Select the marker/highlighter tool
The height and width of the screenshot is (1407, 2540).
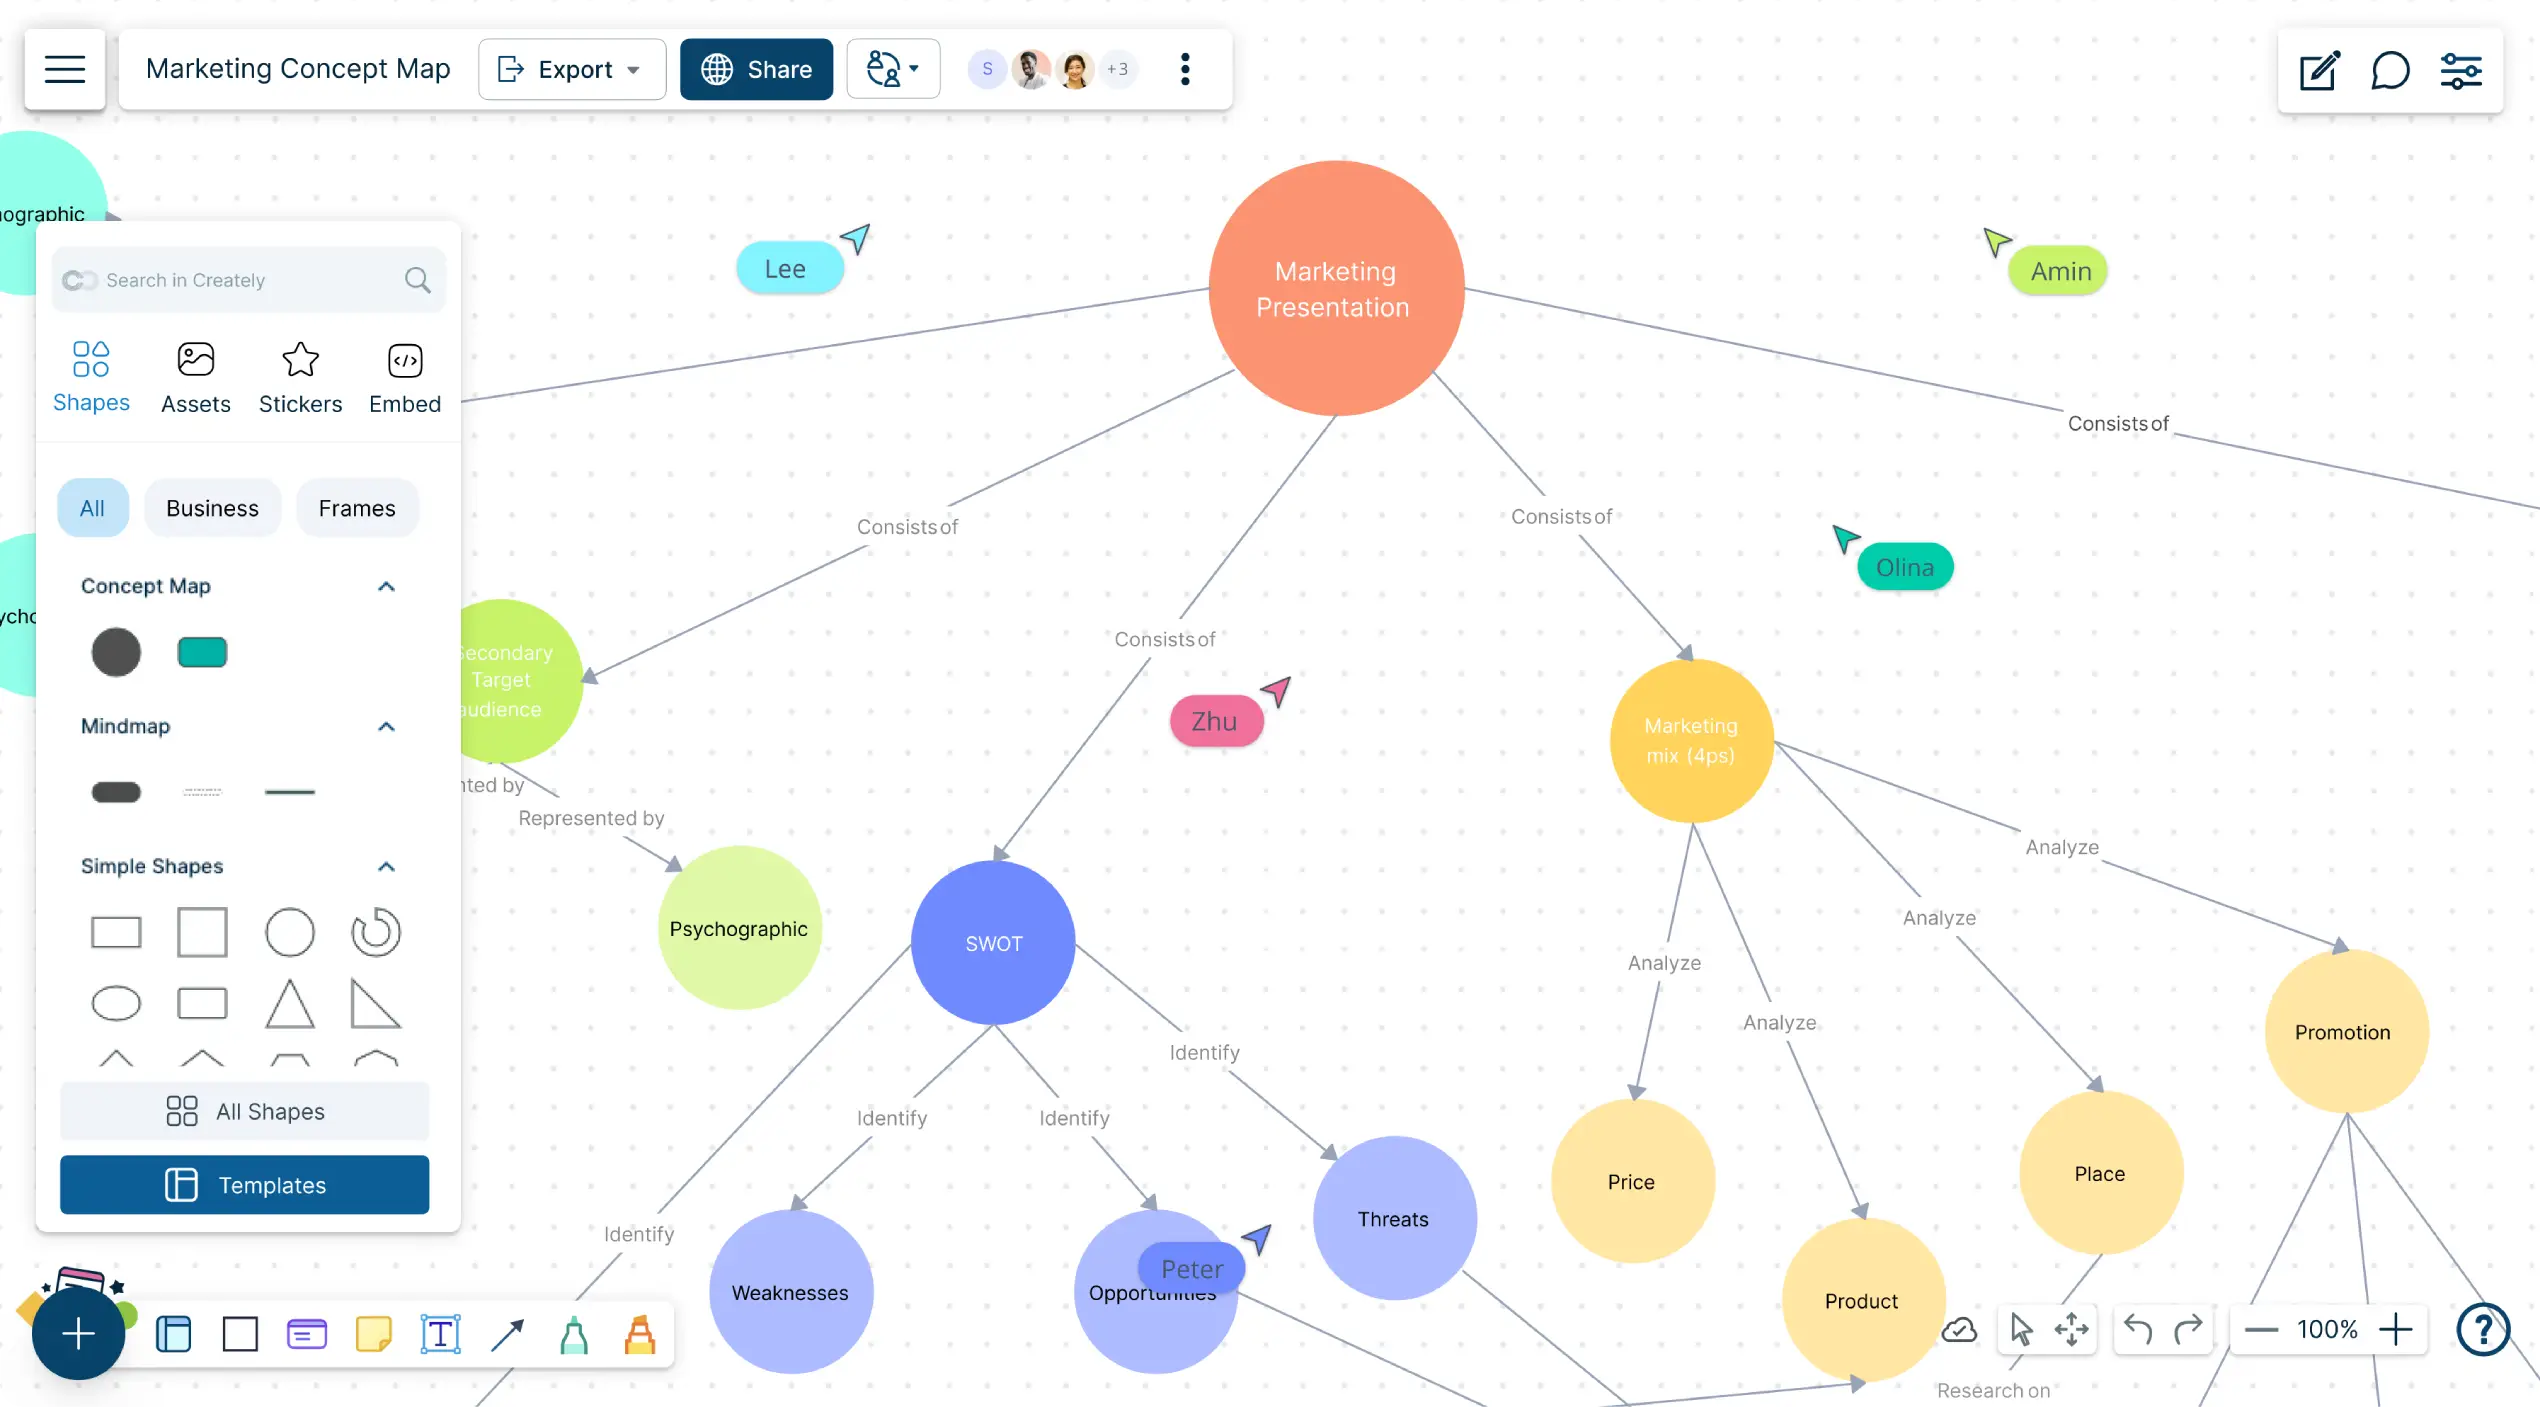[639, 1332]
